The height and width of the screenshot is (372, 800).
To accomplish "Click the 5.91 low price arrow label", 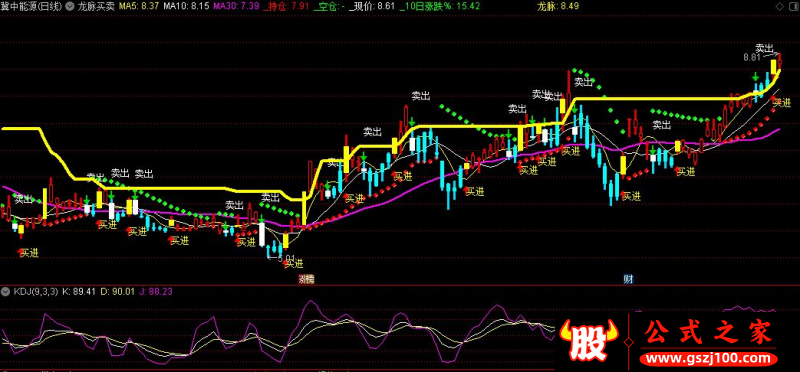I will pos(281,258).
